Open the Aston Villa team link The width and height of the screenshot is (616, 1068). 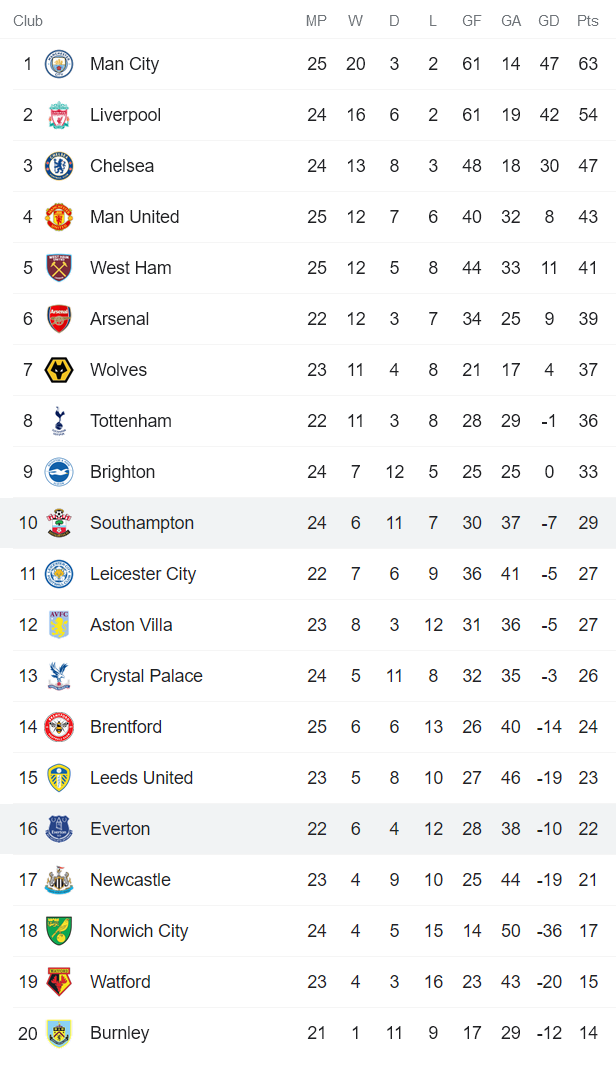click(131, 625)
